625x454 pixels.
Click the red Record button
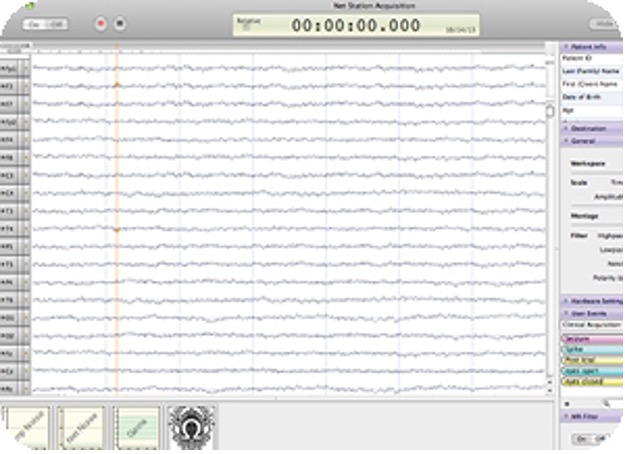coord(101,23)
